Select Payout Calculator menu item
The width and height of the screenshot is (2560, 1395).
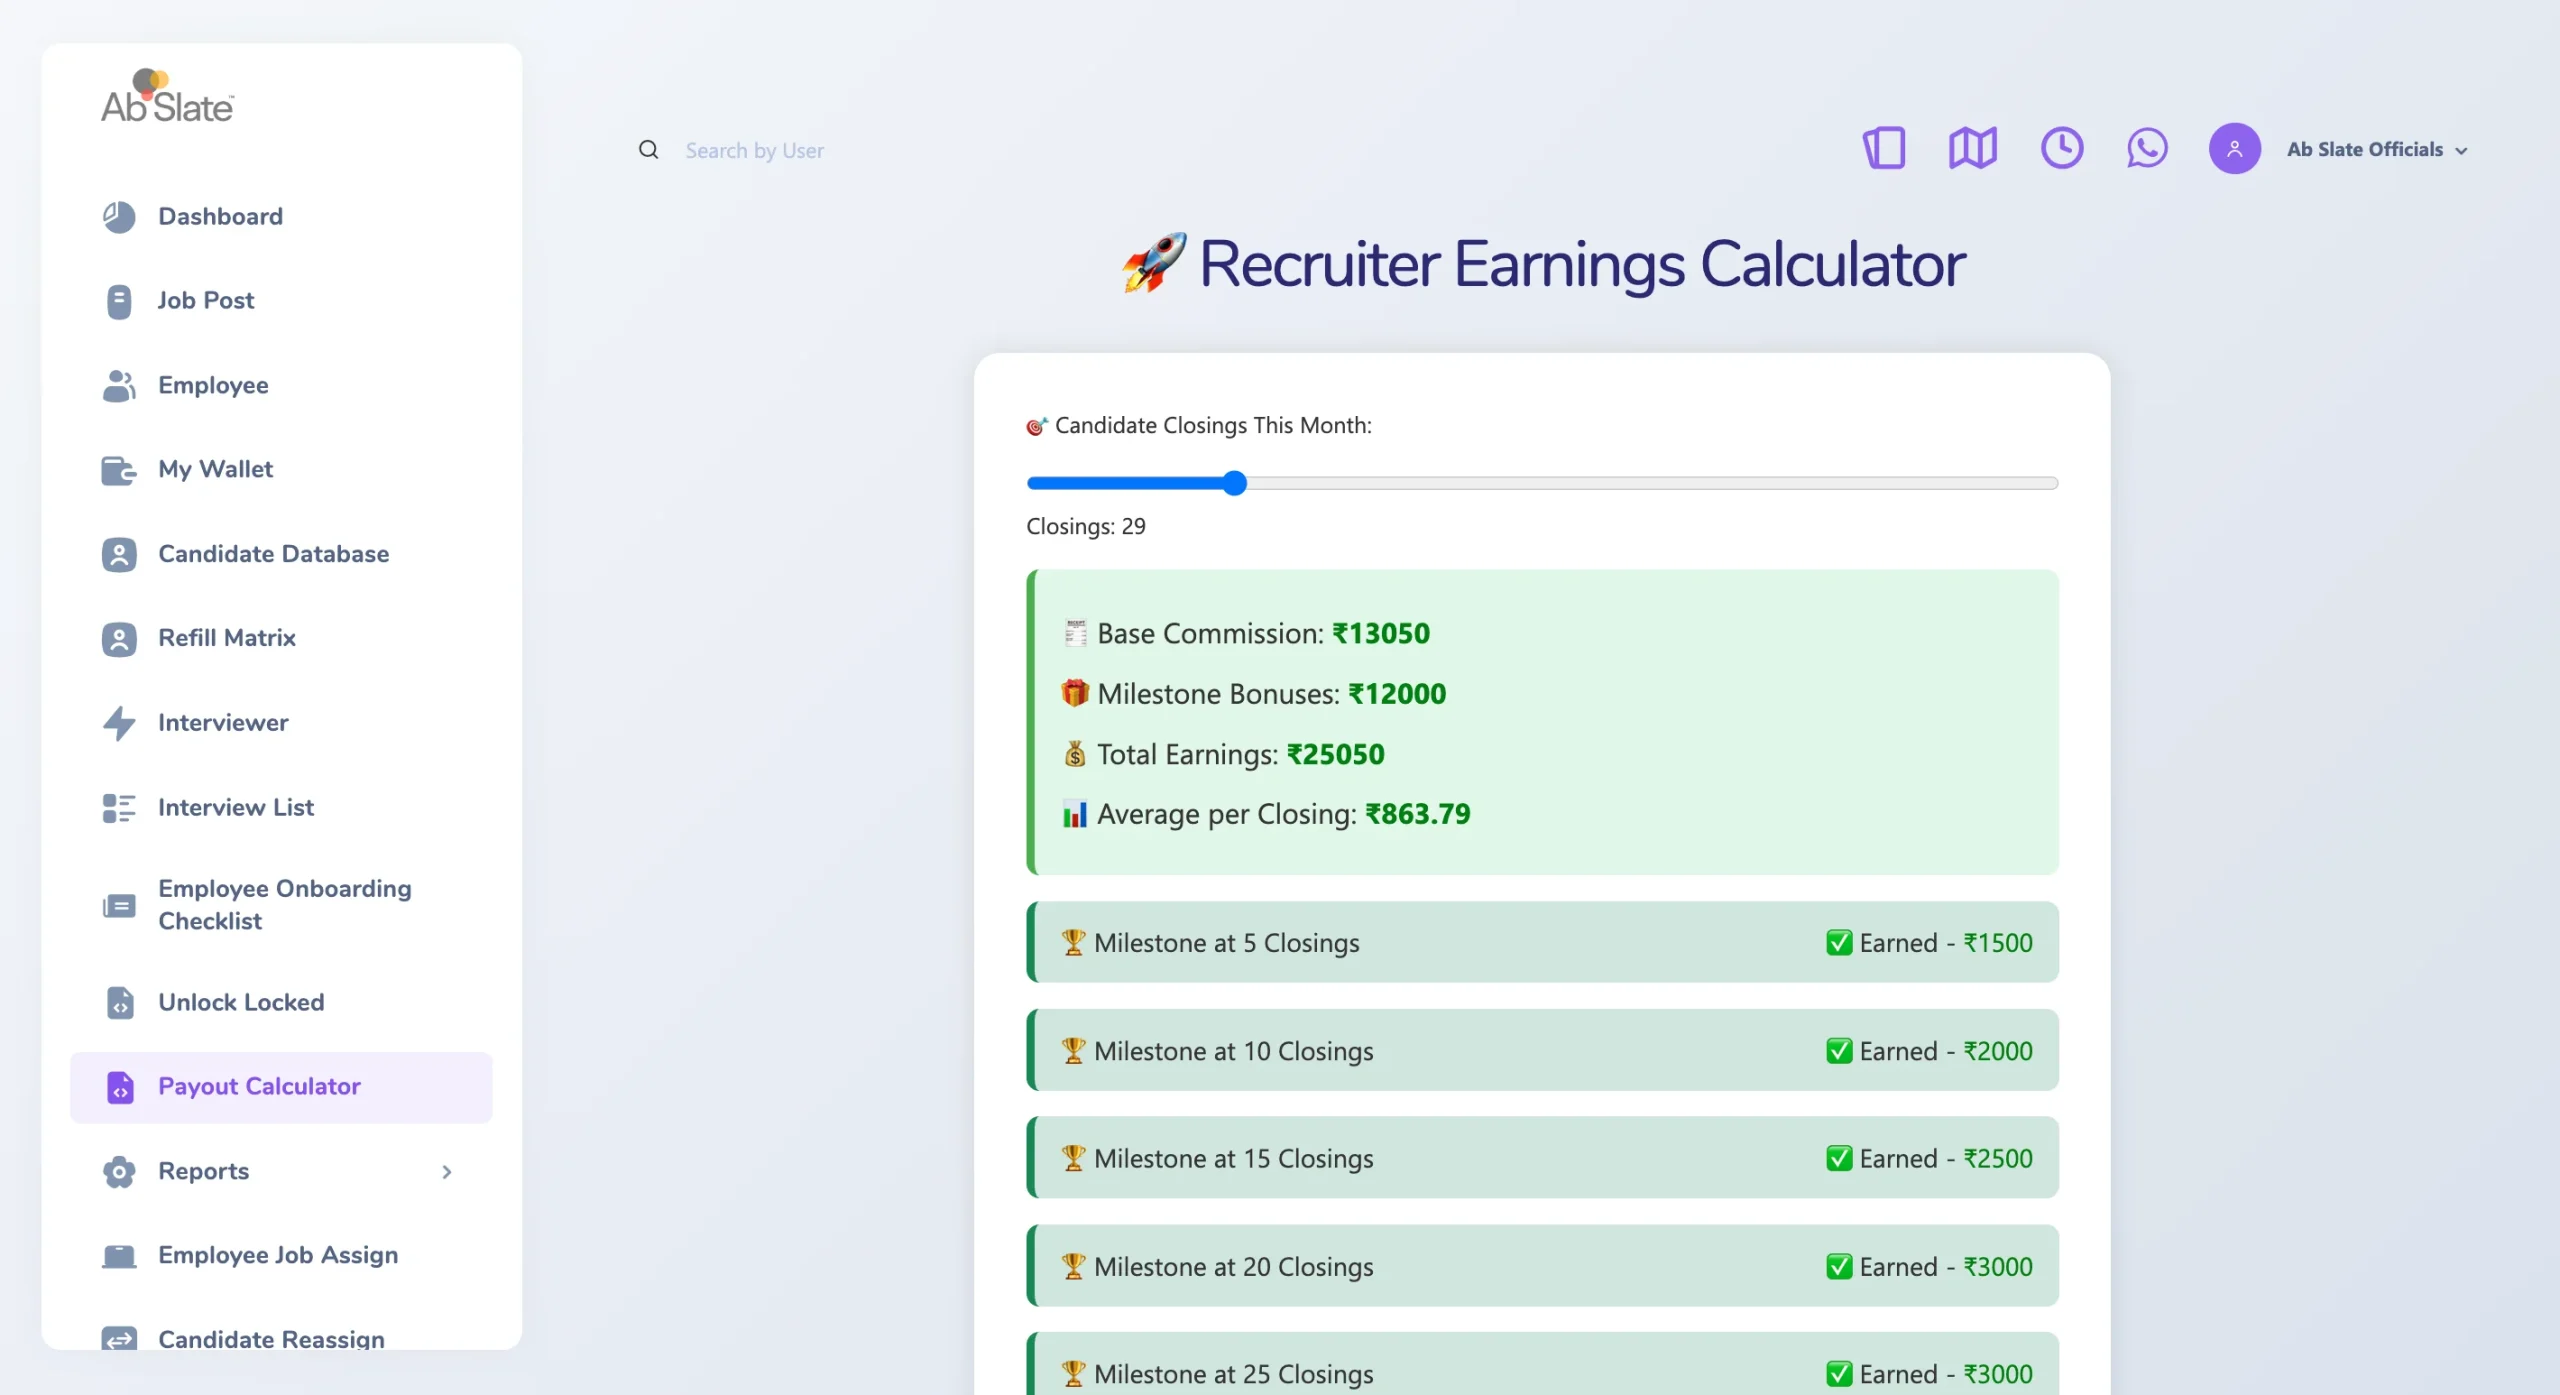point(259,1087)
